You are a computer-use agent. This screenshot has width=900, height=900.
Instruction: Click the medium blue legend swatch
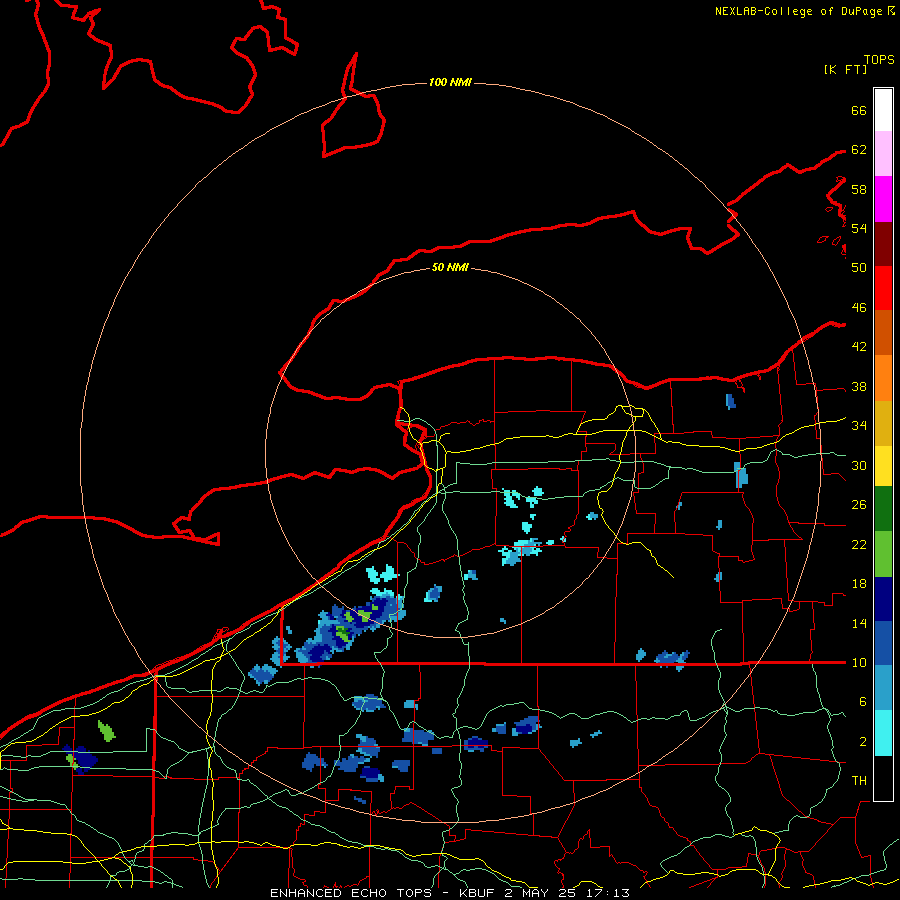(883, 643)
